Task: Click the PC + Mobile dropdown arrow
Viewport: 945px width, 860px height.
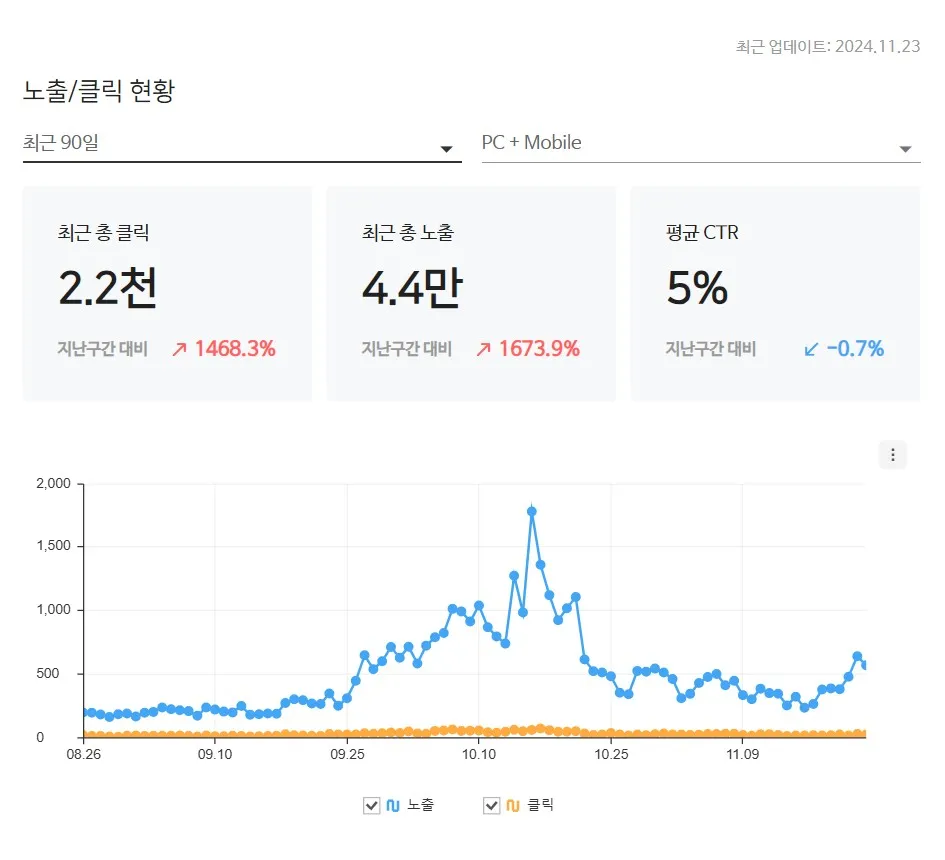Action: coord(906,147)
